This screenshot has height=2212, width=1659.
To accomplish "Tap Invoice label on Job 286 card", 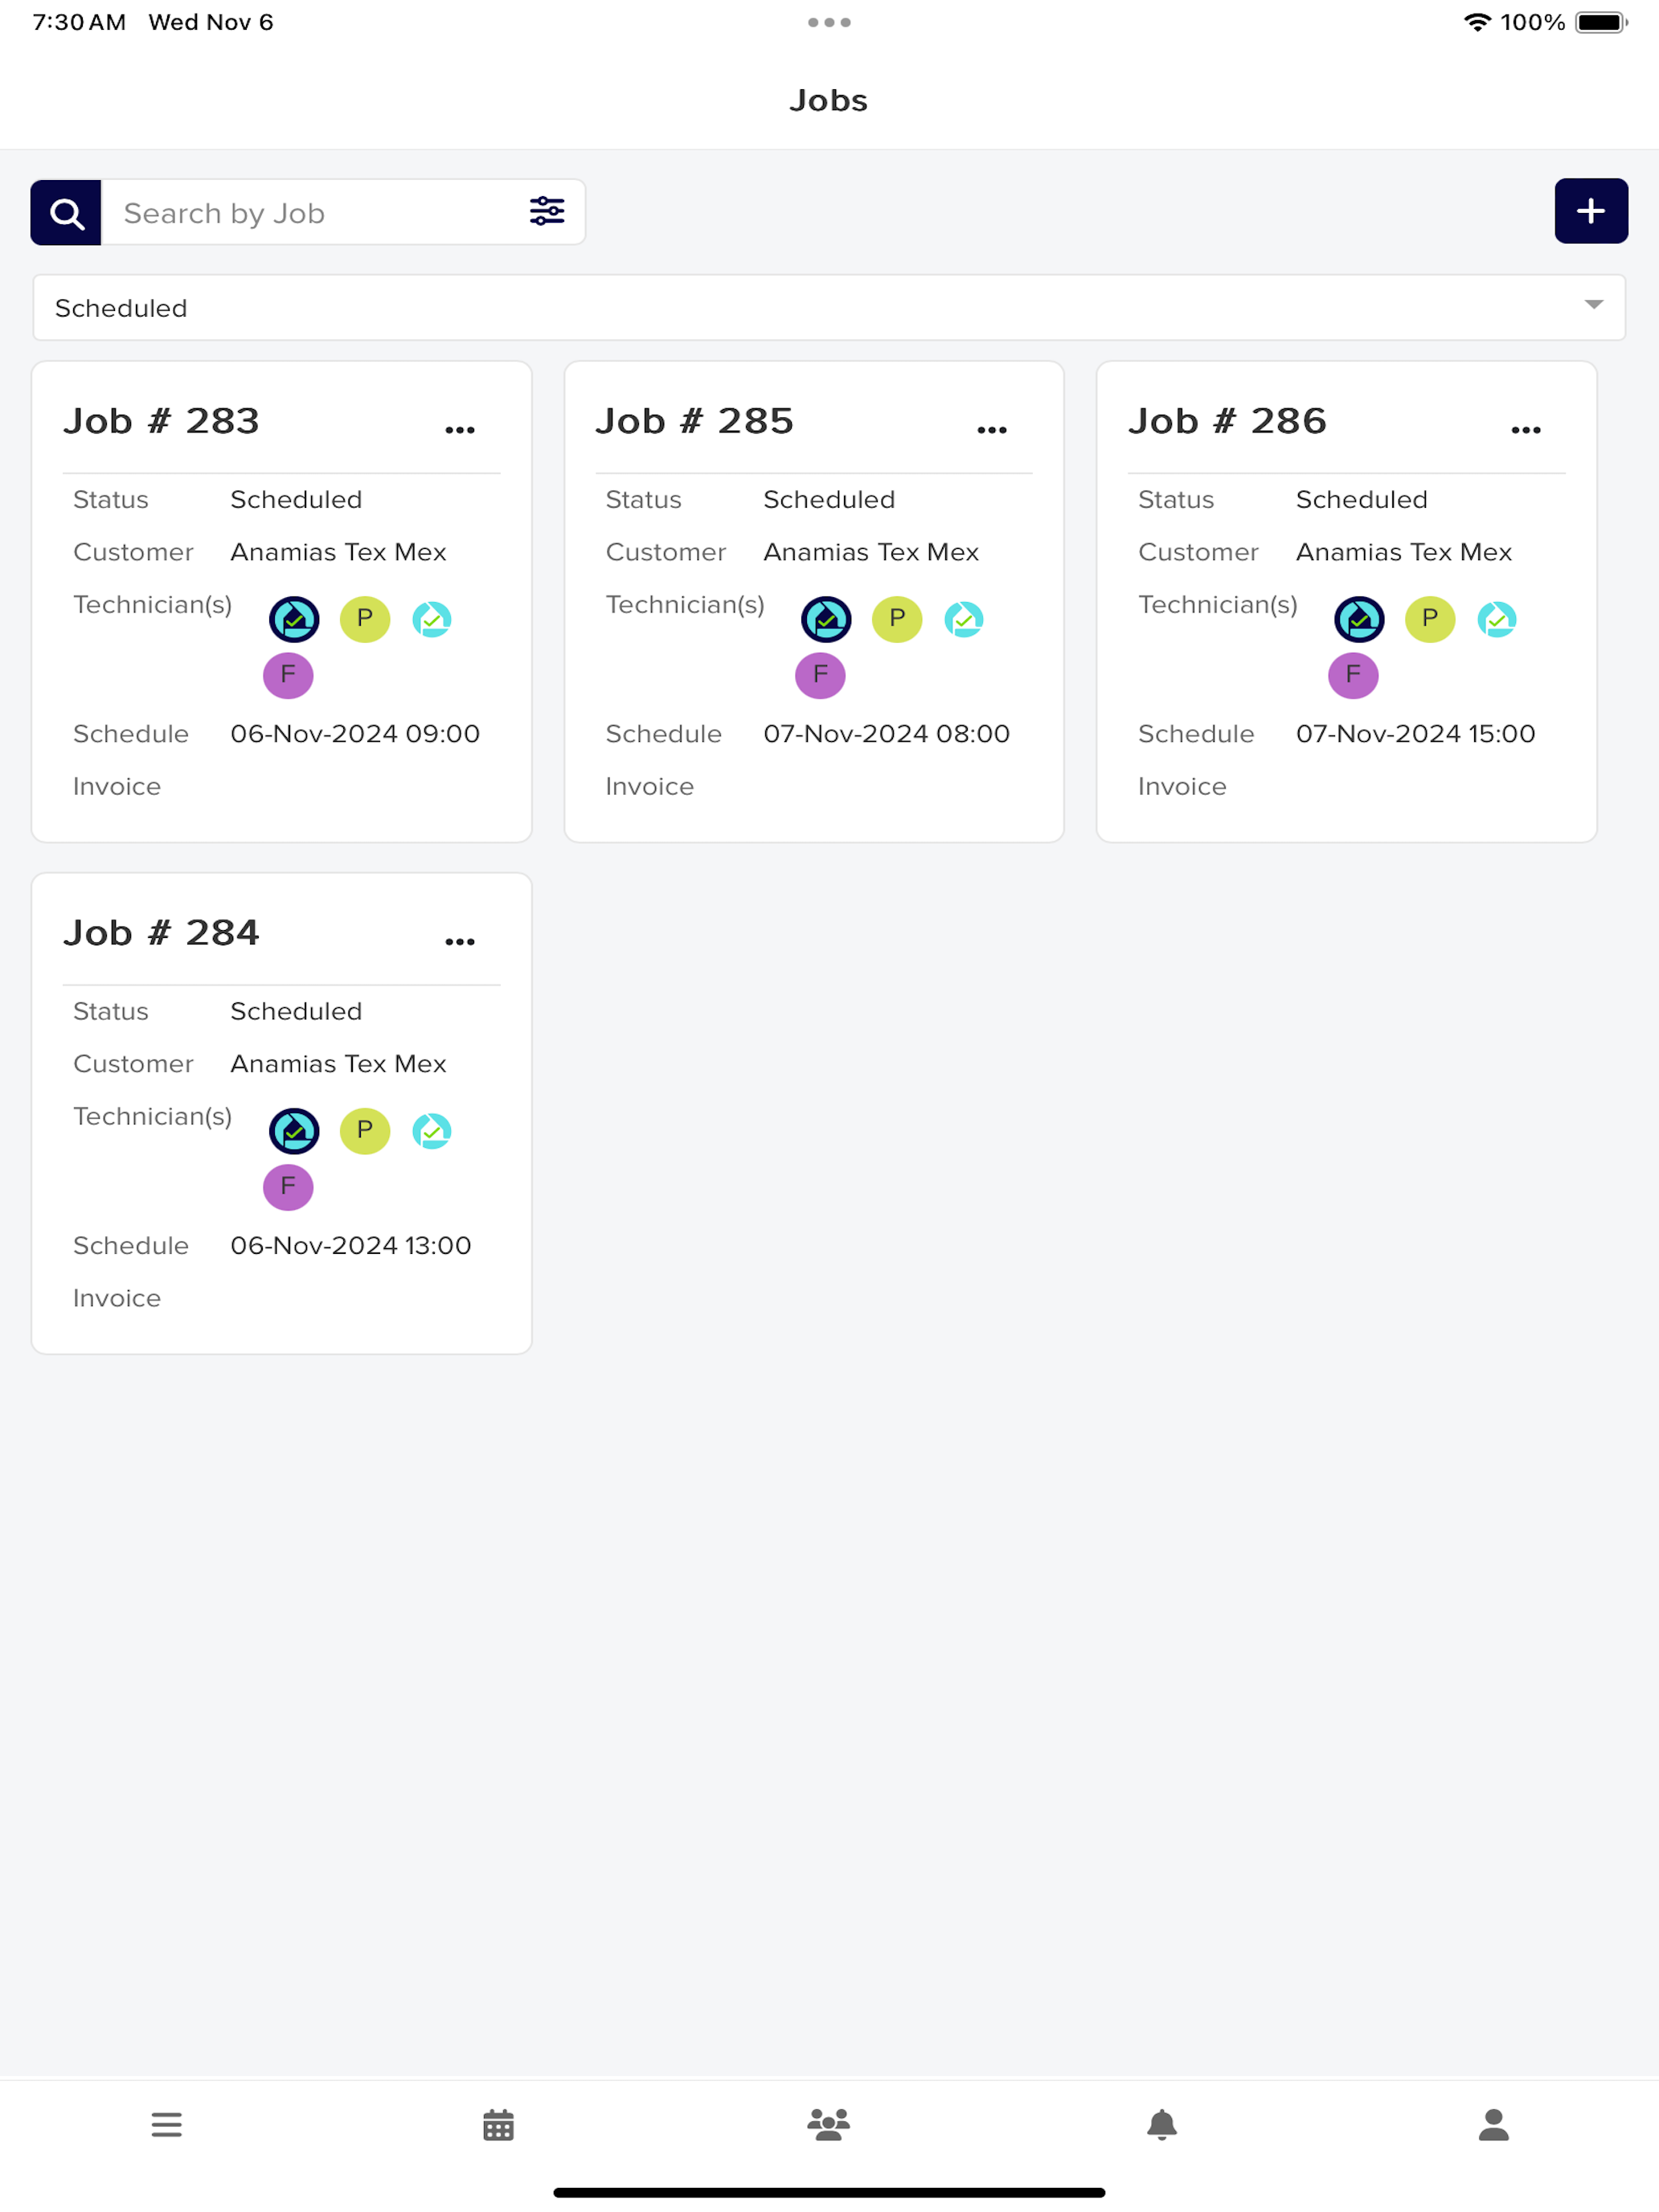I will pyautogui.click(x=1182, y=787).
